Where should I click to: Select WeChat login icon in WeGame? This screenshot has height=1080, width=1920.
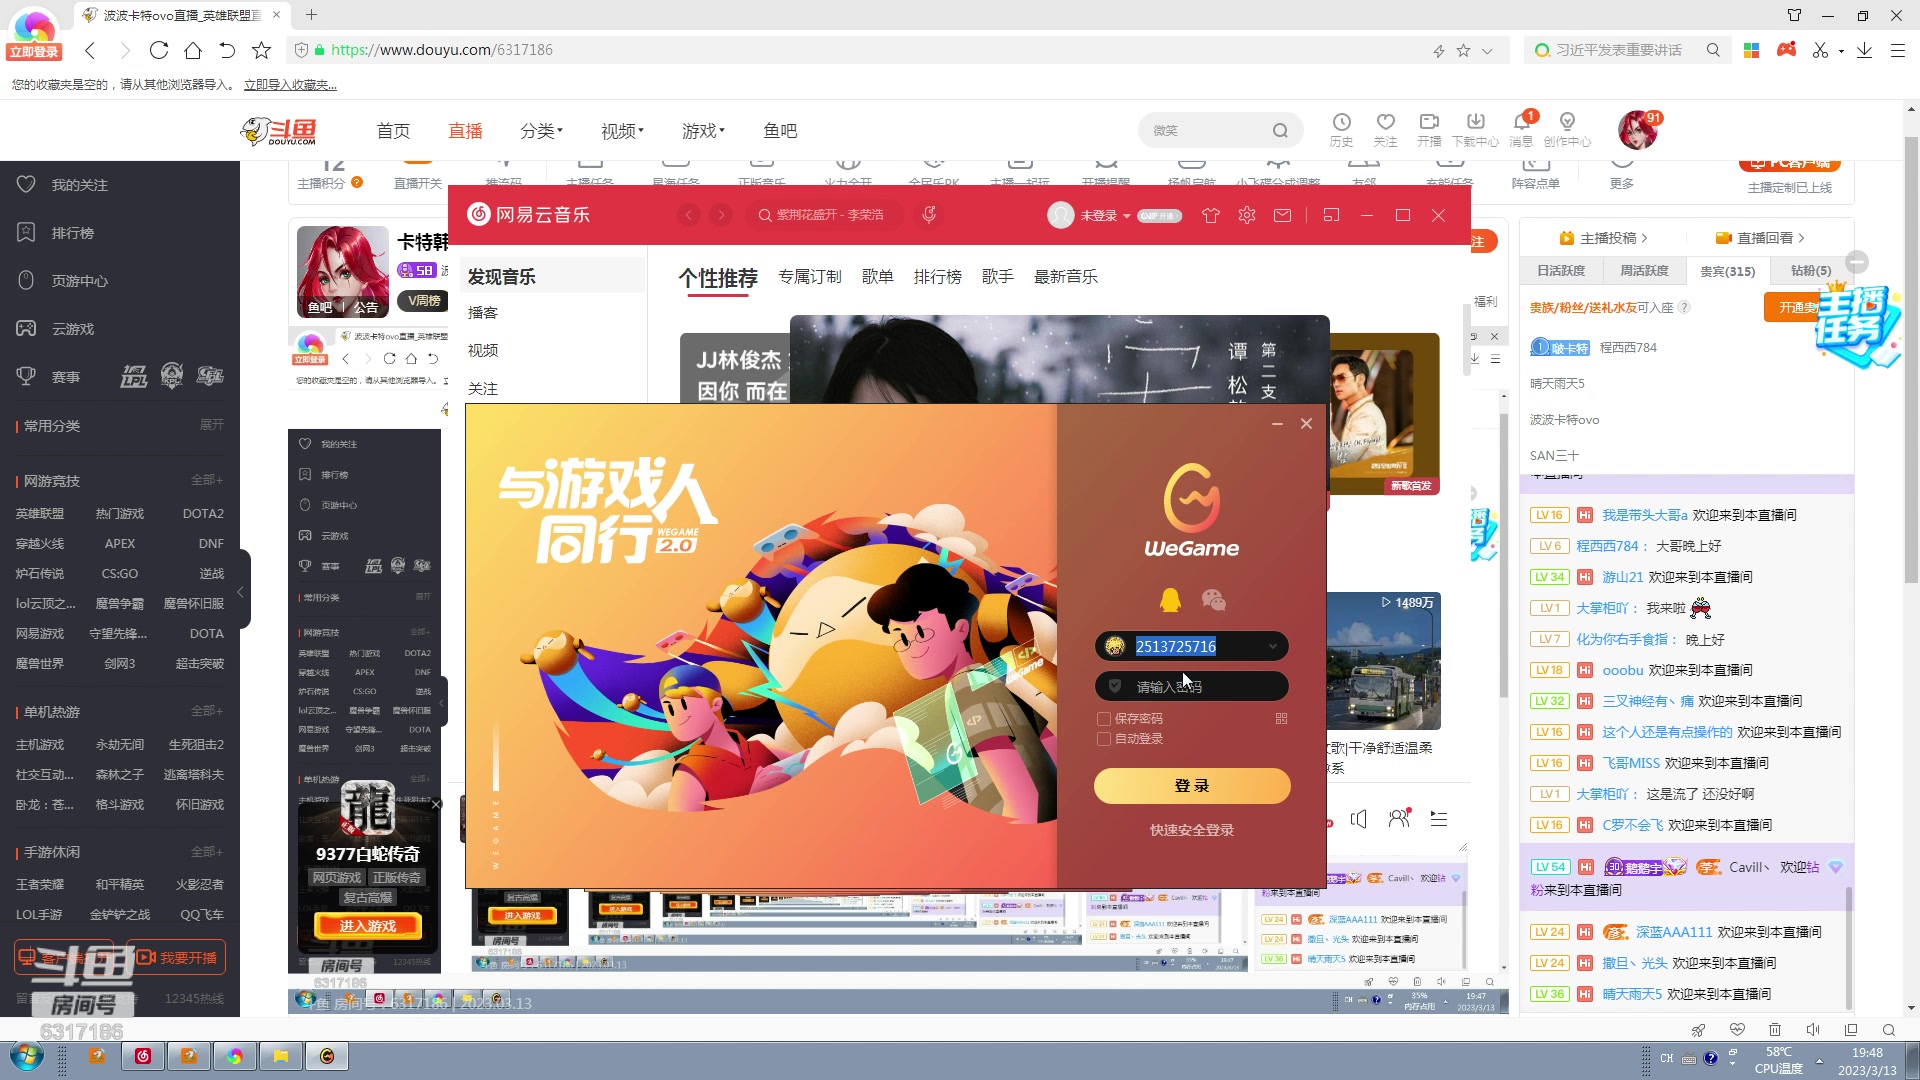(x=1213, y=599)
